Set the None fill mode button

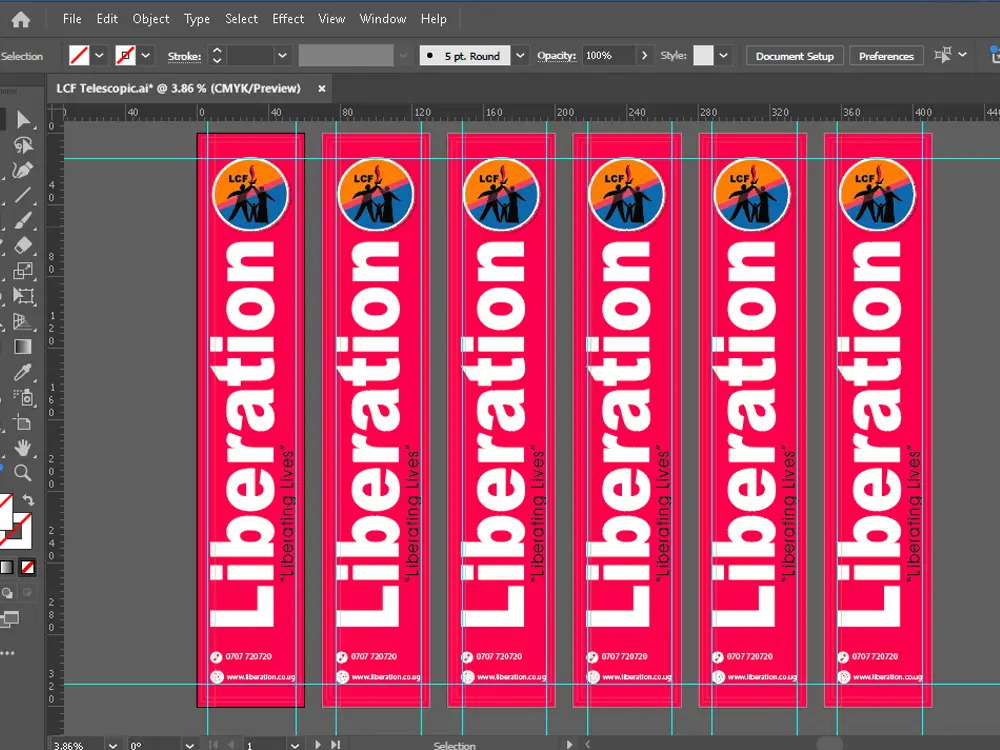point(27,567)
